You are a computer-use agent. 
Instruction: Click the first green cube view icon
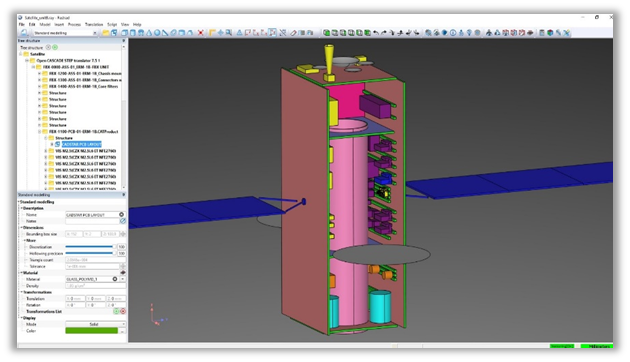[x=327, y=33]
